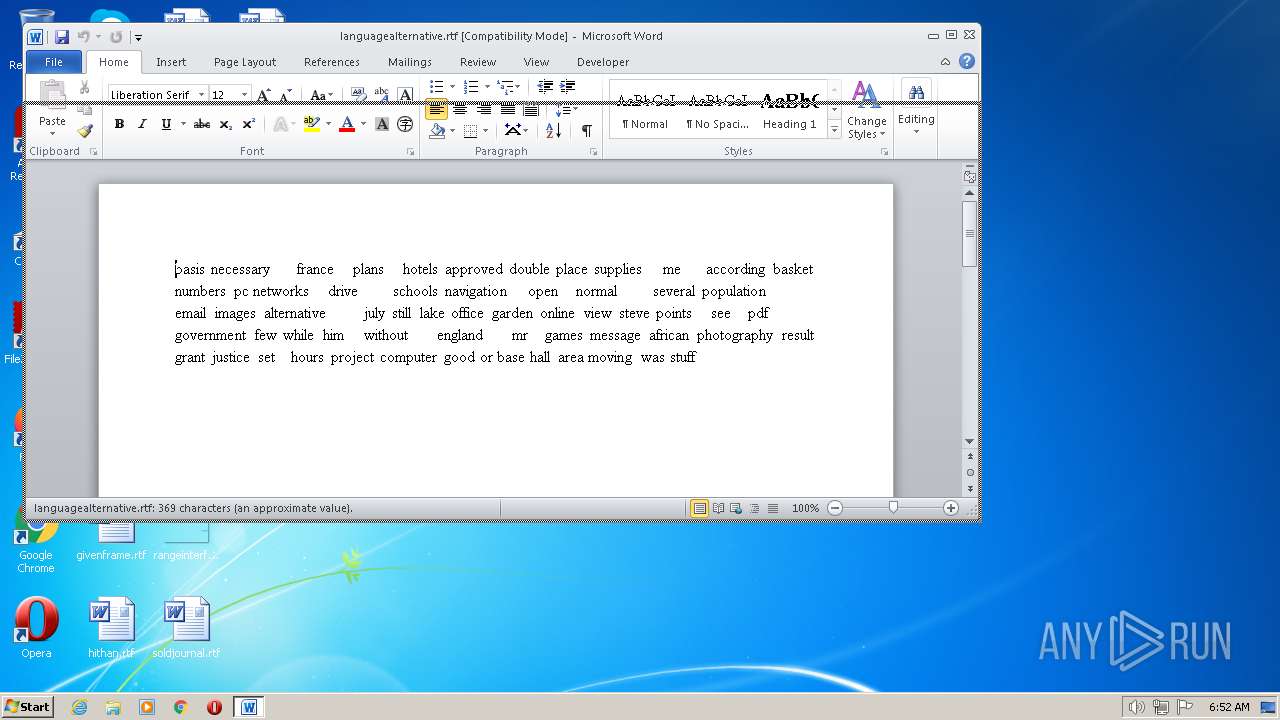
Task: Click the Center alignment icon
Action: point(460,109)
